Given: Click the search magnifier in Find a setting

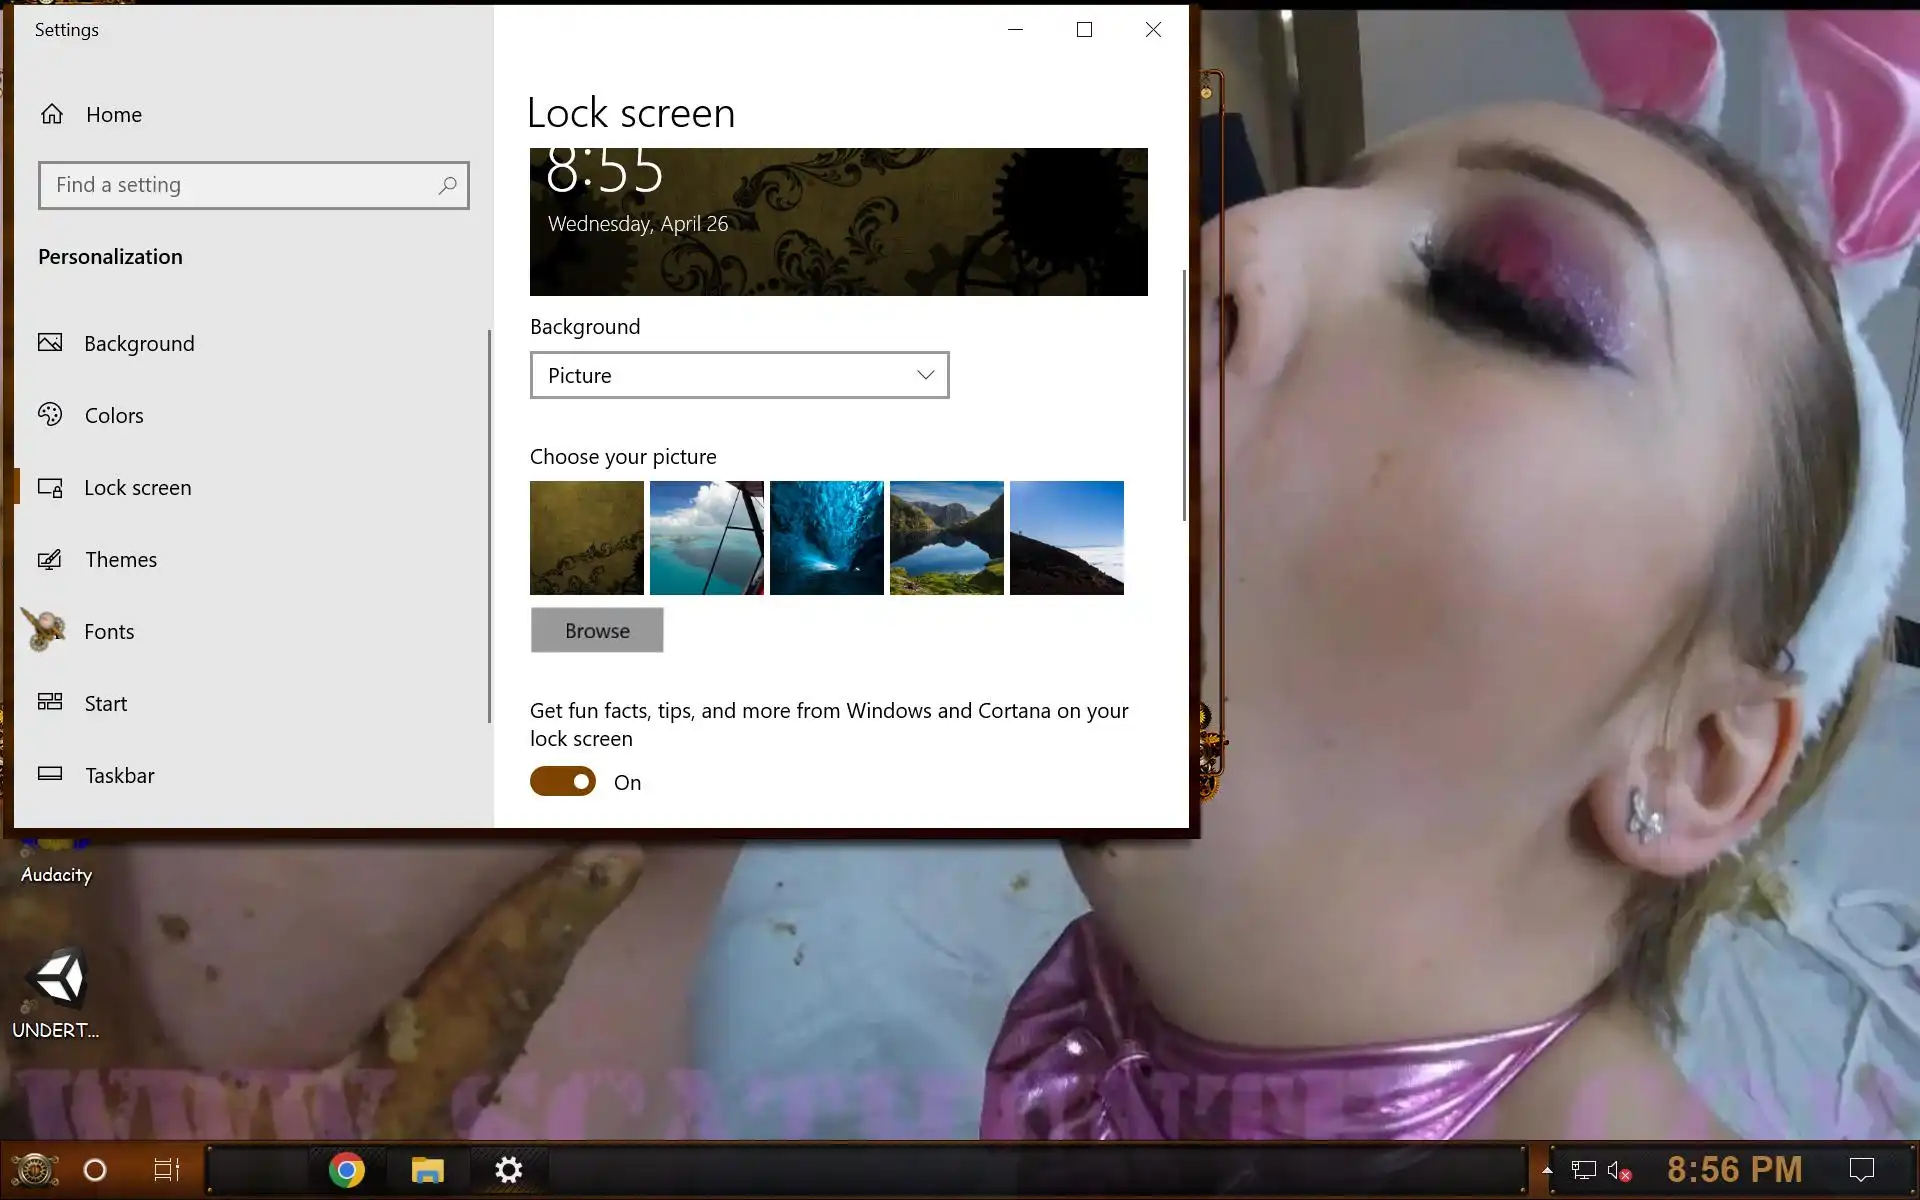Looking at the screenshot, I should tap(447, 185).
